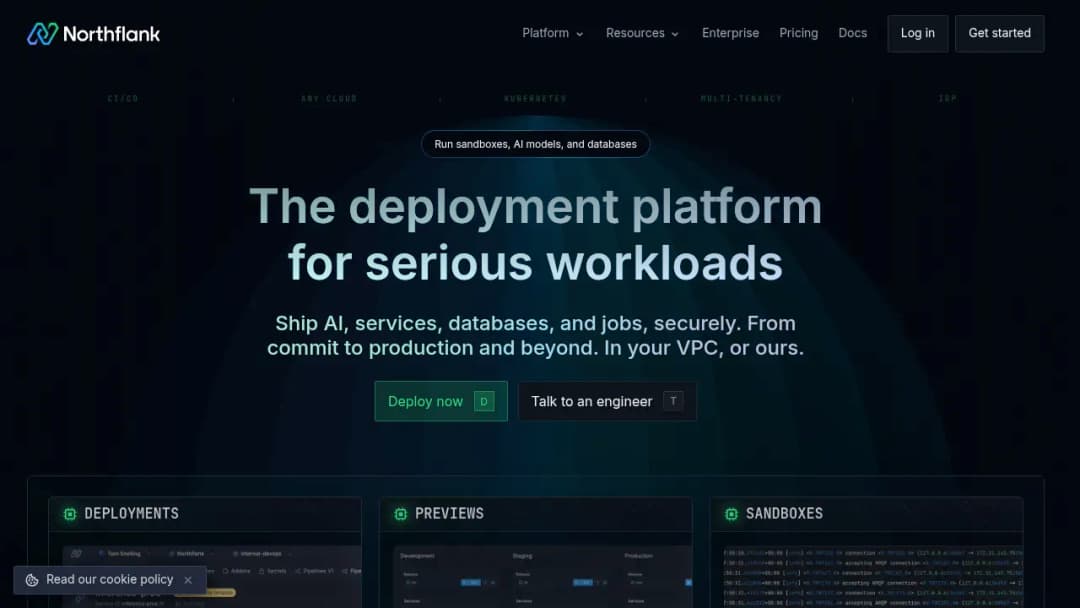Click the cookie icon in the cookie banner
This screenshot has height=608, width=1080.
32,580
